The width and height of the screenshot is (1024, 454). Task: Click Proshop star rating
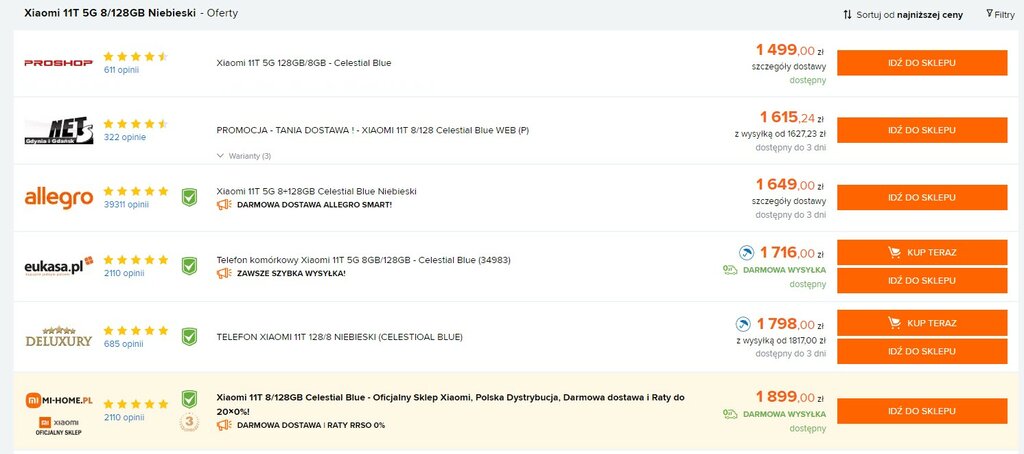point(136,57)
